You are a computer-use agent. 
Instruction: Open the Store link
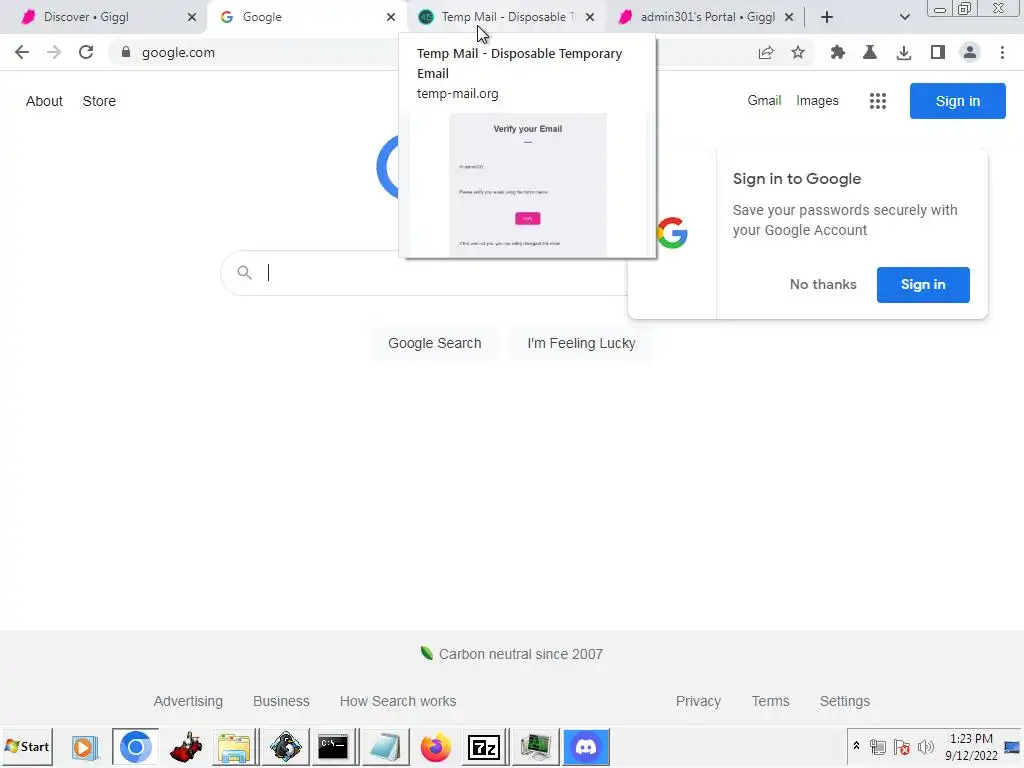(99, 101)
